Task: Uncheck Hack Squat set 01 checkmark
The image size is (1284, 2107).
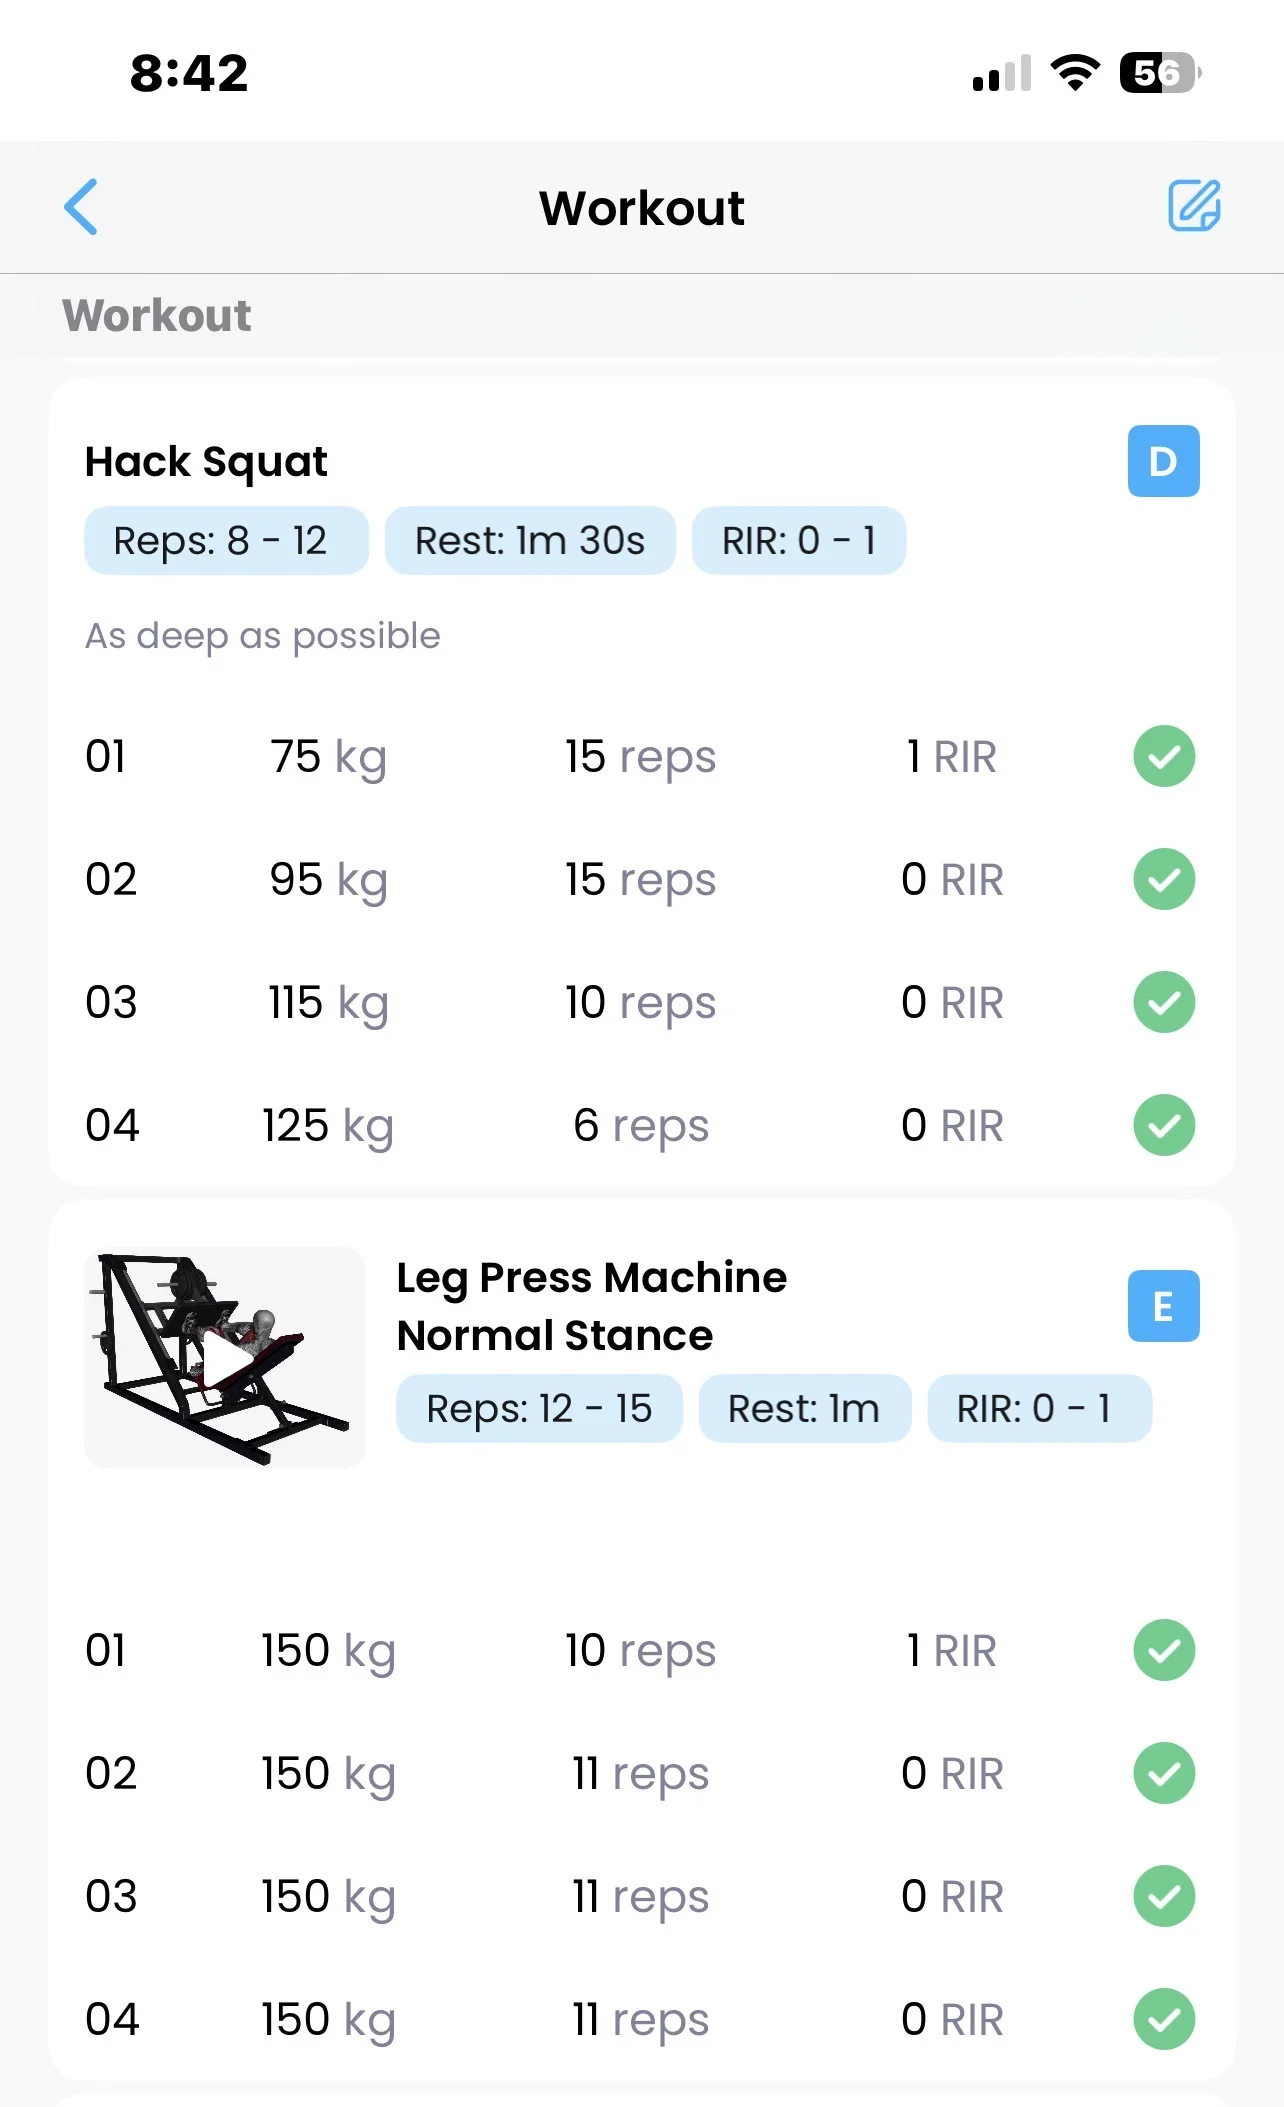Action: click(x=1164, y=757)
